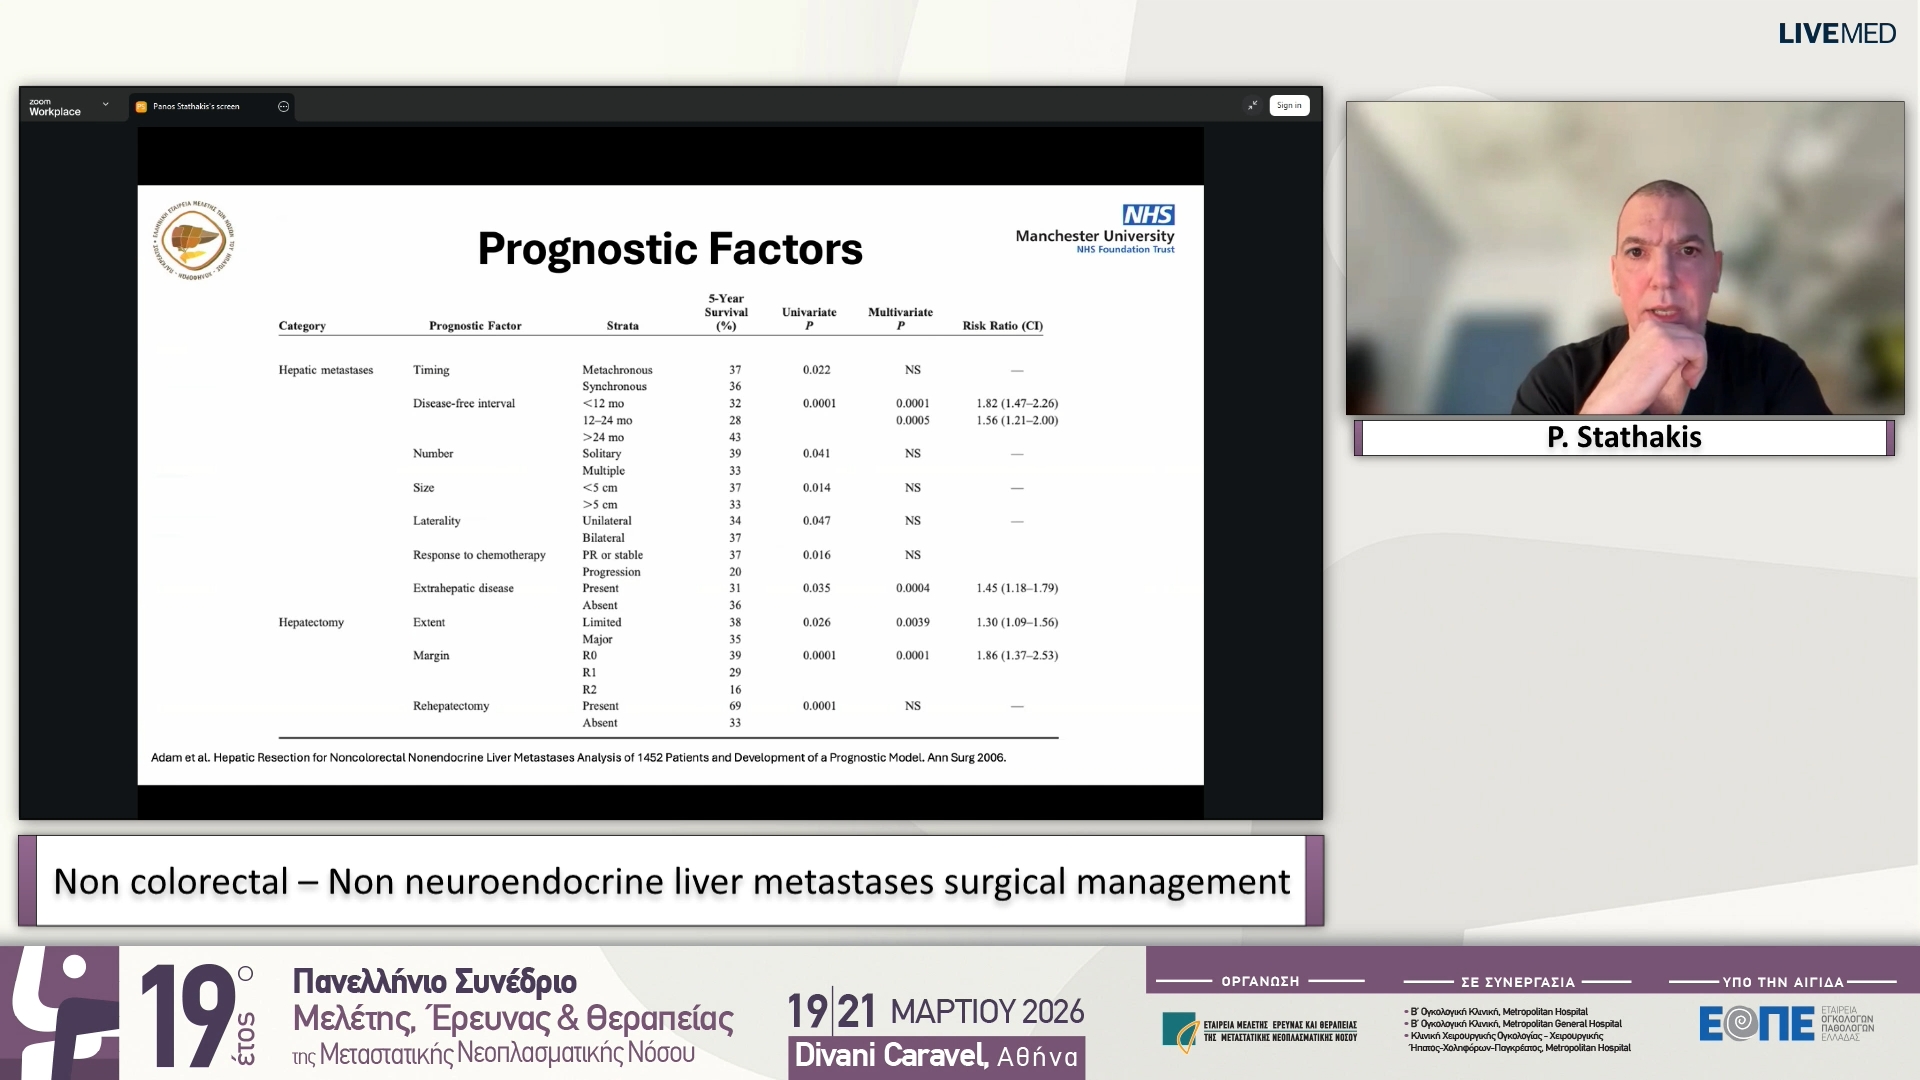Select the PS avatar icon on the screen share tab
The image size is (1920, 1080).
point(140,106)
